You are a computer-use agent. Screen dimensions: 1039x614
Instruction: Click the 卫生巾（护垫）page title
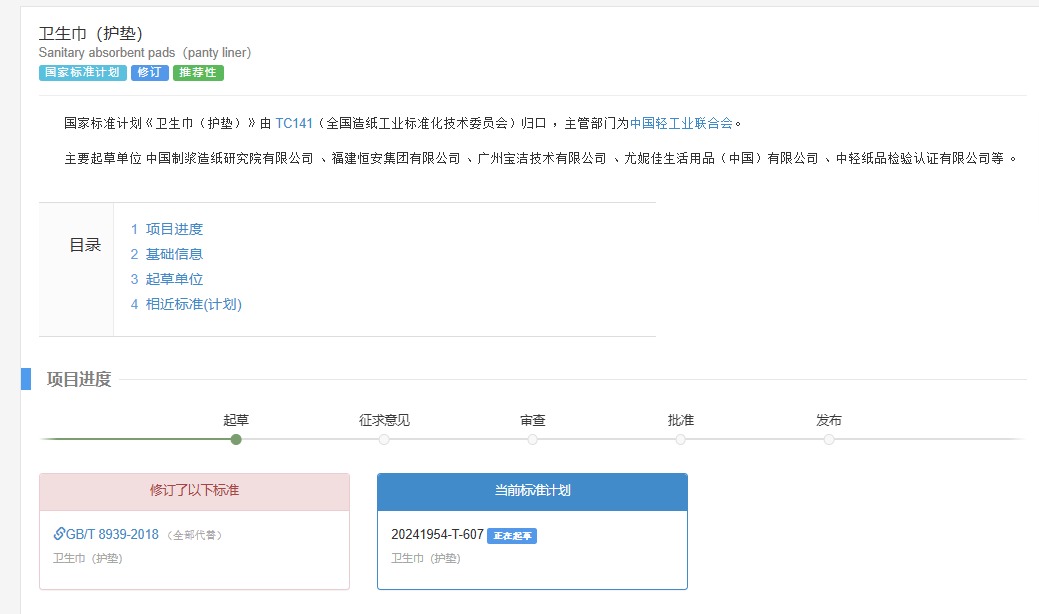91,33
